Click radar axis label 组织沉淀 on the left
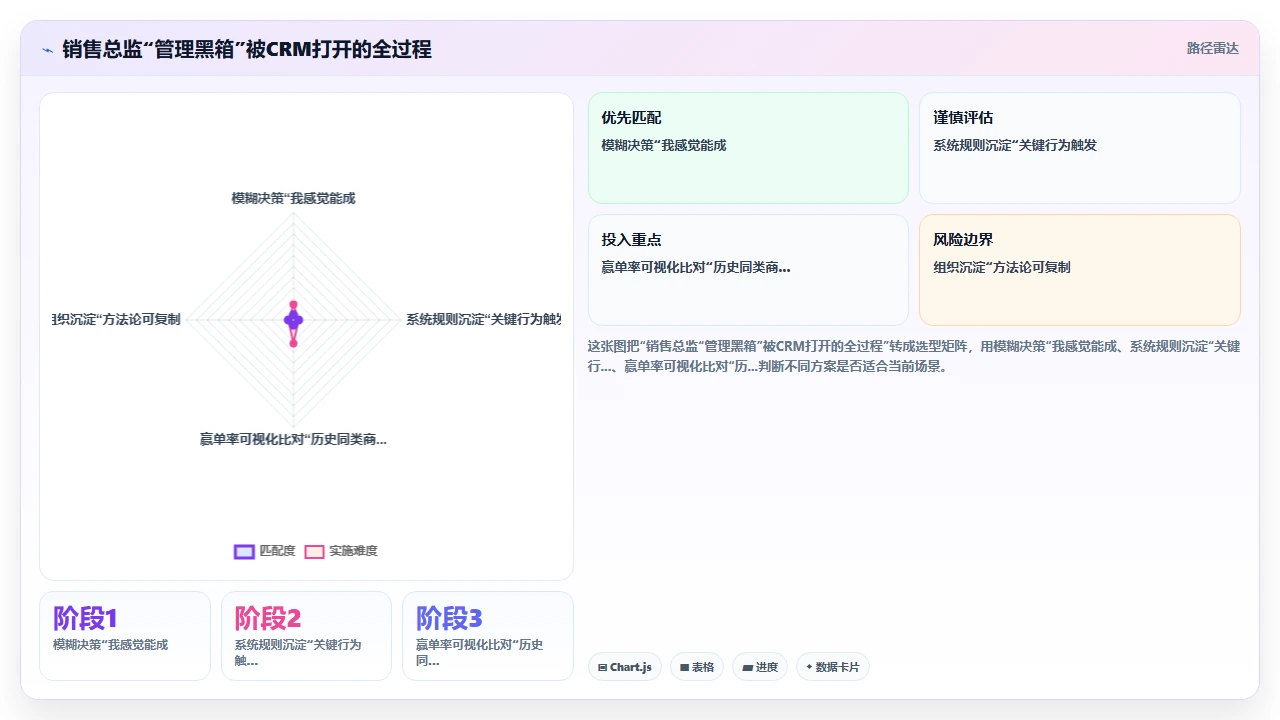 coord(117,319)
